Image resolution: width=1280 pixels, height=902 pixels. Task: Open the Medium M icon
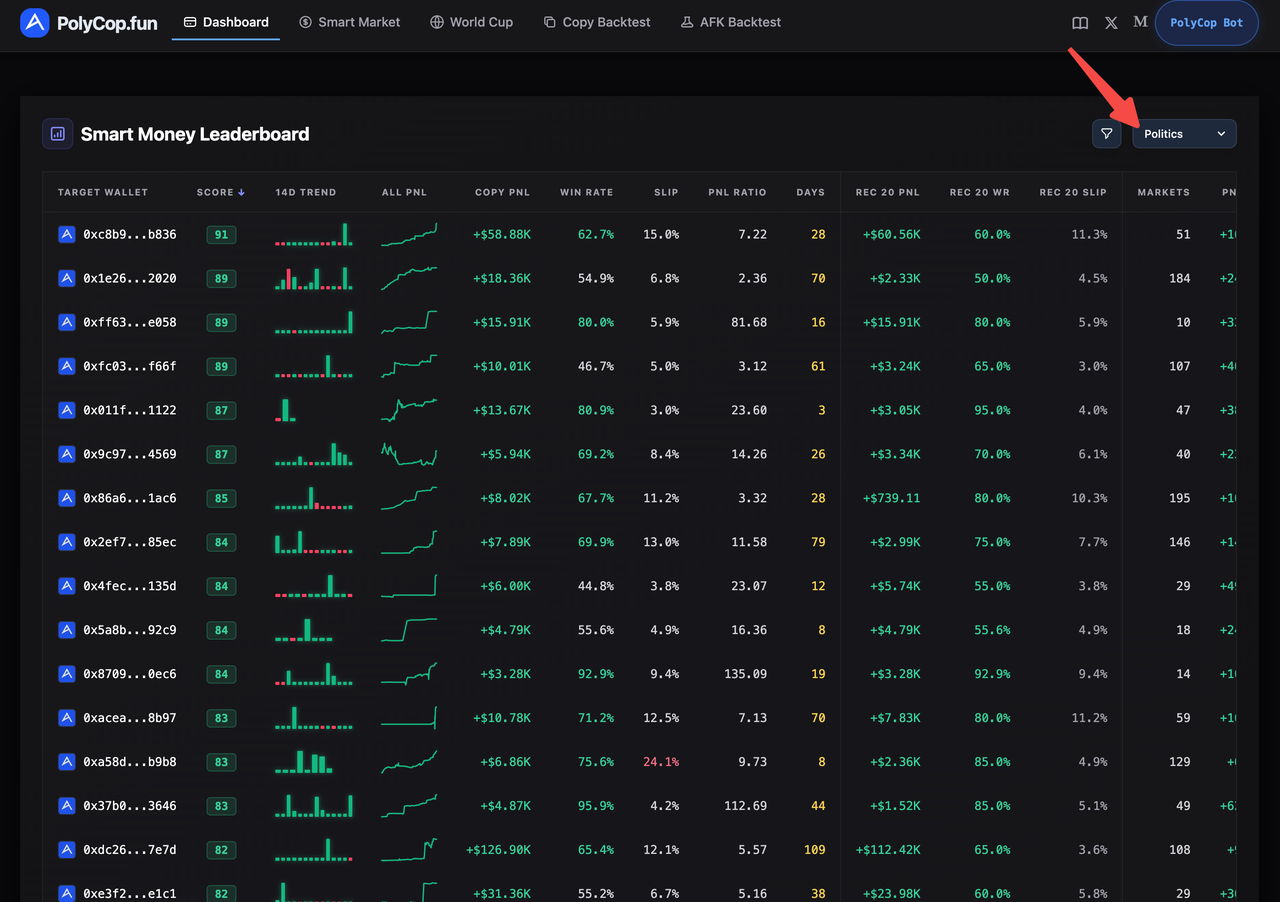point(1140,22)
